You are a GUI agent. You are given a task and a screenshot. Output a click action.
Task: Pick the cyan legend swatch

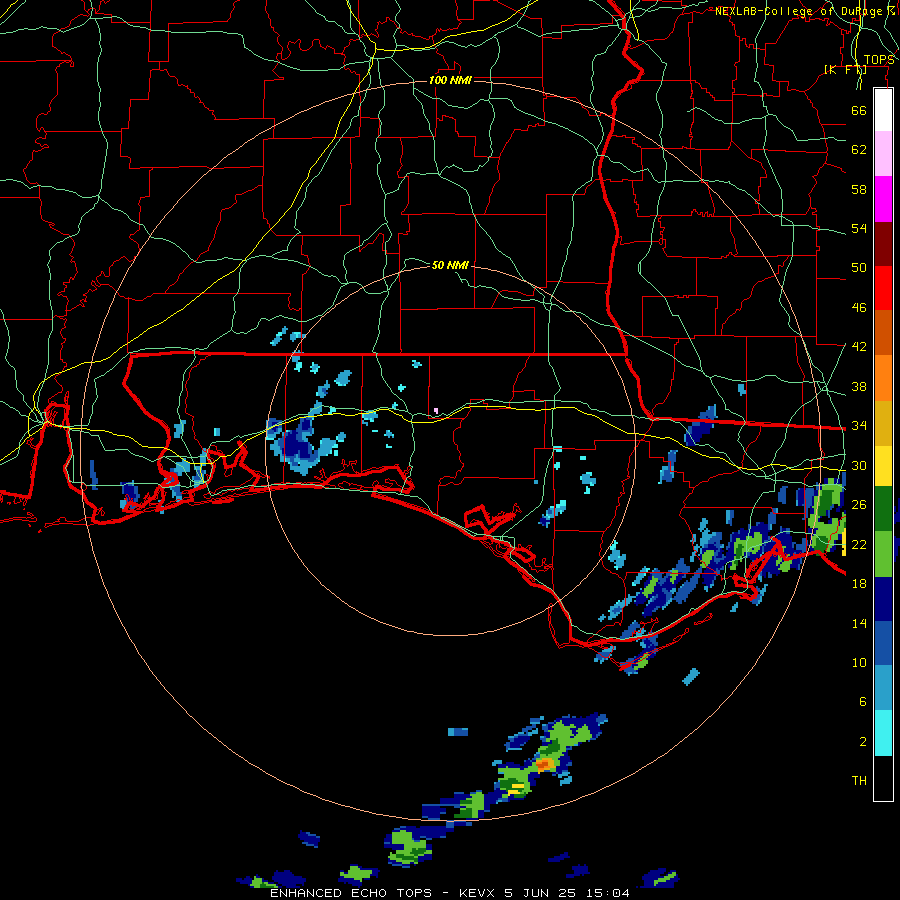(x=883, y=734)
